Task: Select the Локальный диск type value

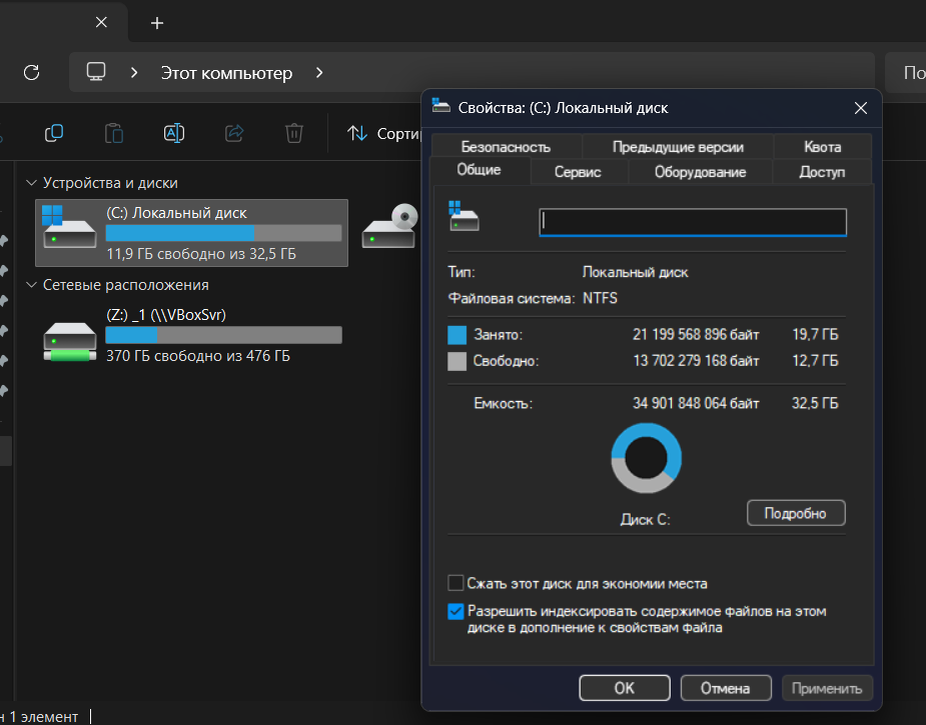Action: 635,272
